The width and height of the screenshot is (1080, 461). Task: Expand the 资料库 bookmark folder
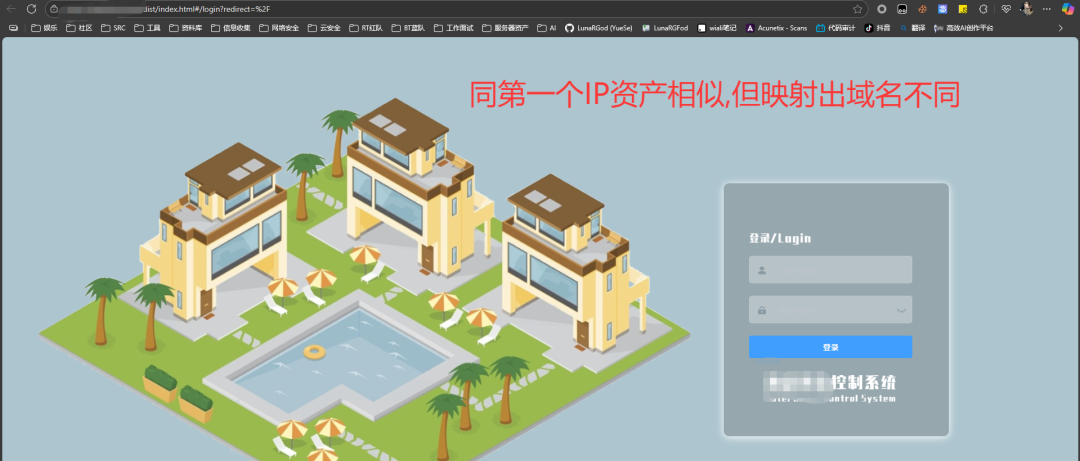coord(186,28)
